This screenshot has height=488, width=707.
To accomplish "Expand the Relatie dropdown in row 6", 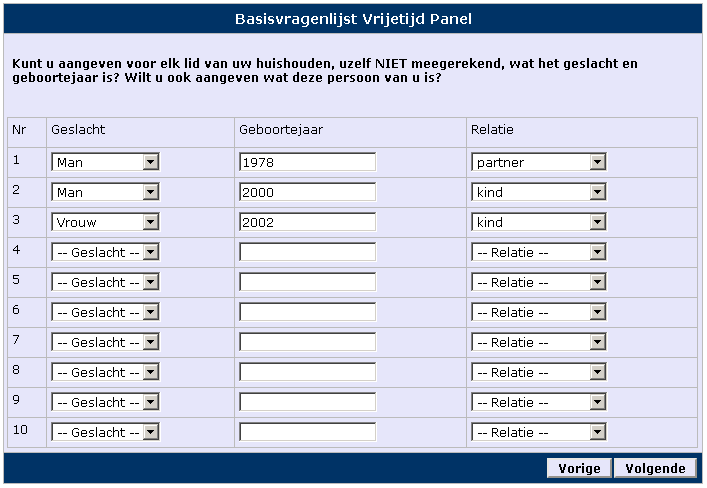I will pyautogui.click(x=539, y=312).
